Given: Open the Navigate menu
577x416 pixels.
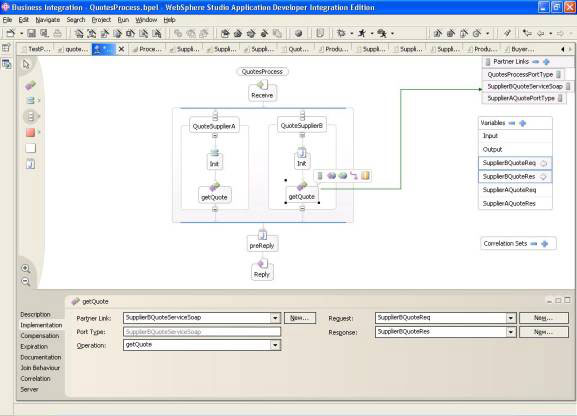Looking at the screenshot, I should tap(47, 20).
